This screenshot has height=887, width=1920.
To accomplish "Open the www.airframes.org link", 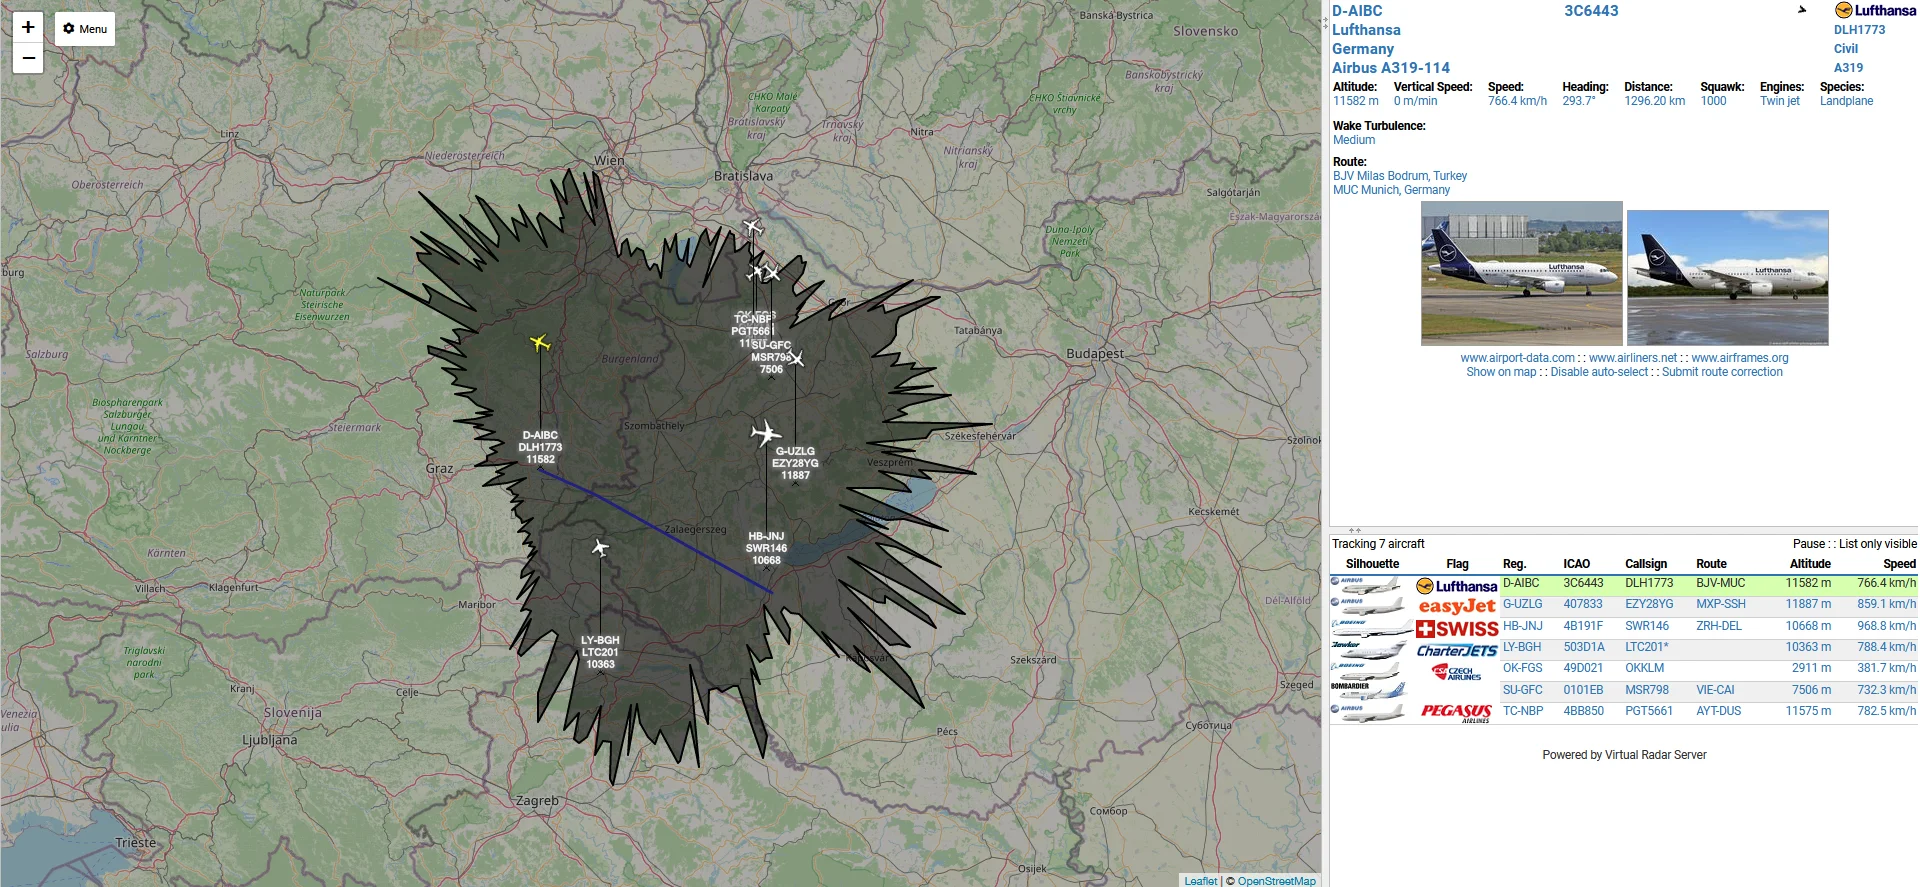I will tap(1740, 358).
